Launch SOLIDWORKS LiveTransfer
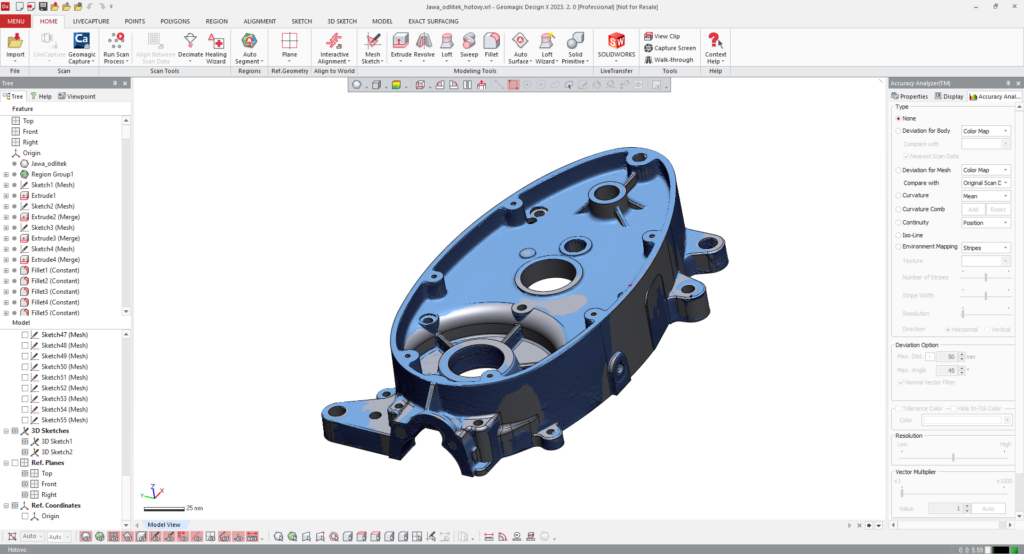Viewport: 1024px width, 554px height. pyautogui.click(x=617, y=41)
